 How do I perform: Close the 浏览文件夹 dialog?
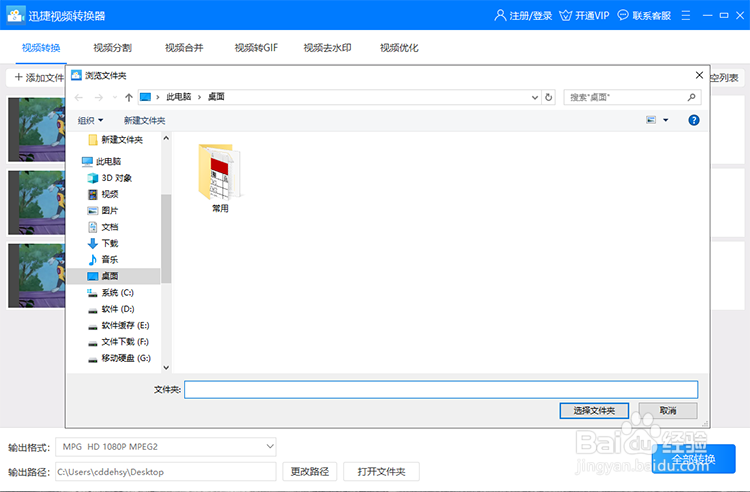pyautogui.click(x=699, y=76)
